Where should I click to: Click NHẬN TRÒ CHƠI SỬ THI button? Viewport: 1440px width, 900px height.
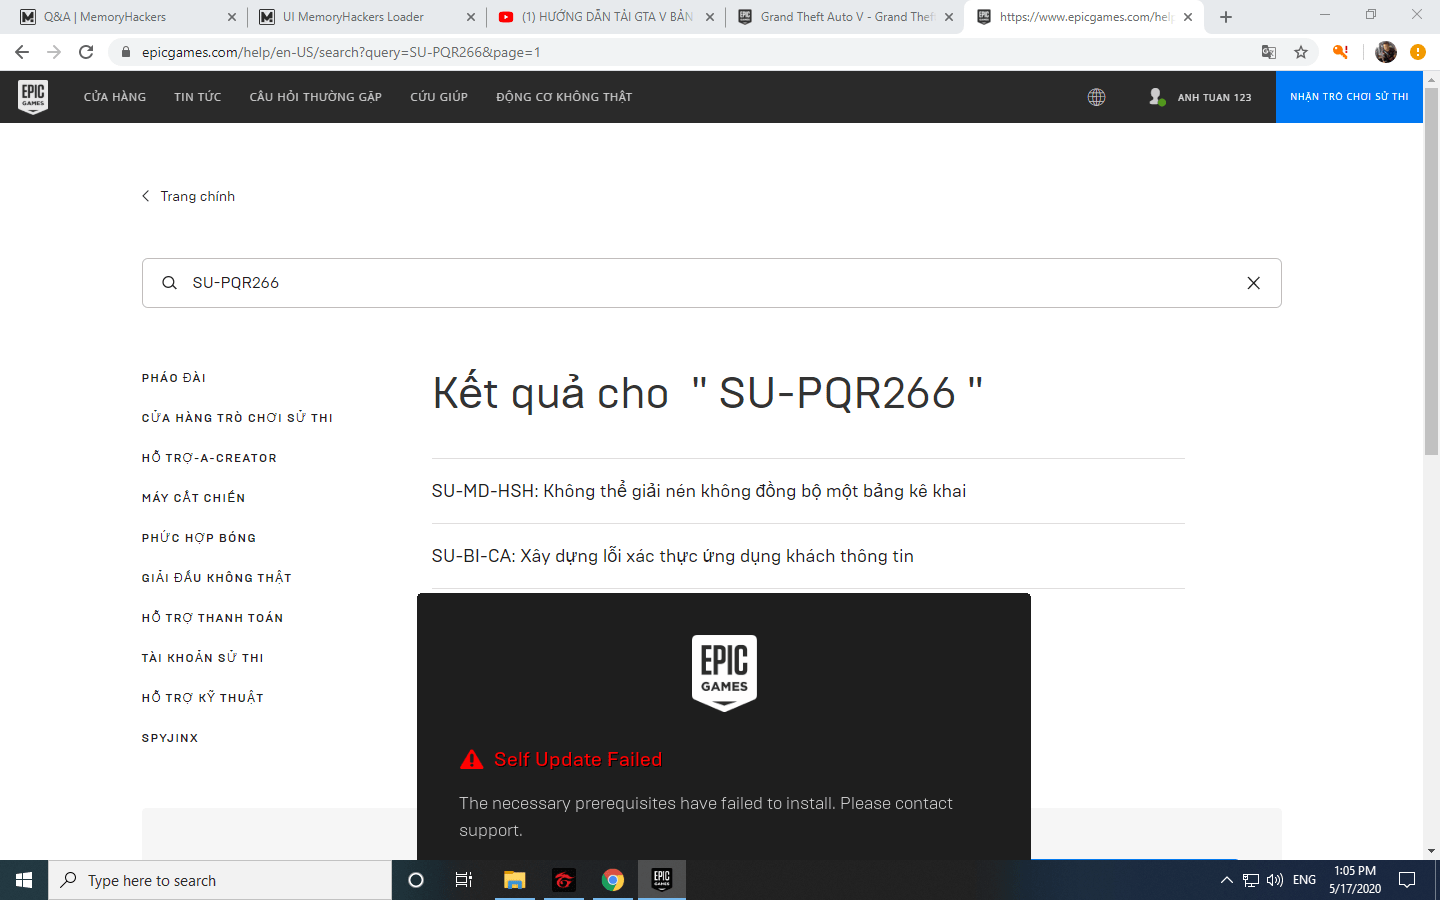pyautogui.click(x=1349, y=97)
